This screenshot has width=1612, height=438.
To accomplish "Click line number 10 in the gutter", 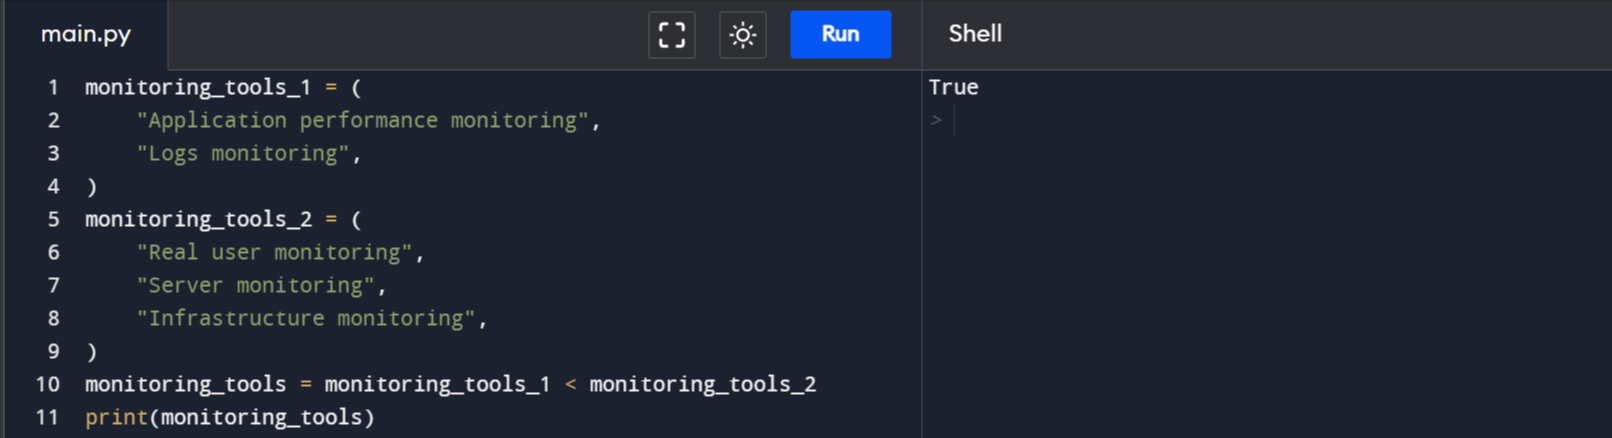I will [47, 384].
